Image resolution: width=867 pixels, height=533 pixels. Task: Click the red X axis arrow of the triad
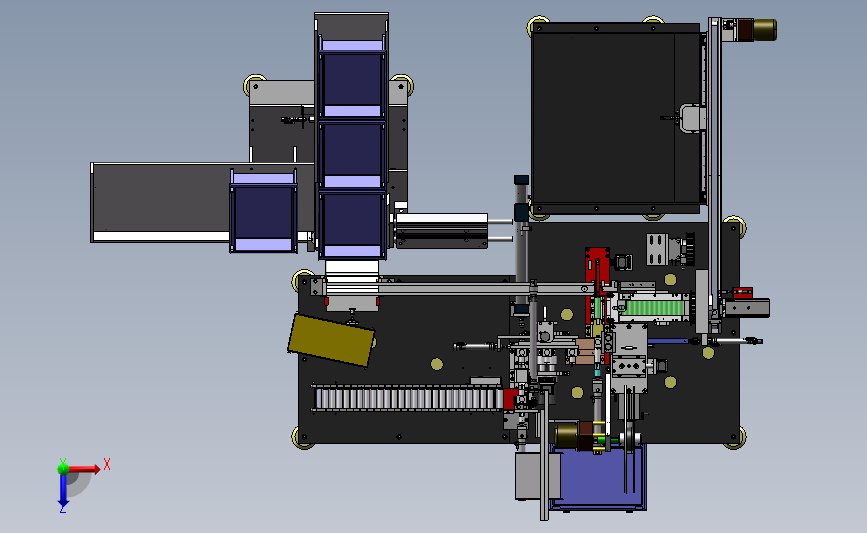84,469
